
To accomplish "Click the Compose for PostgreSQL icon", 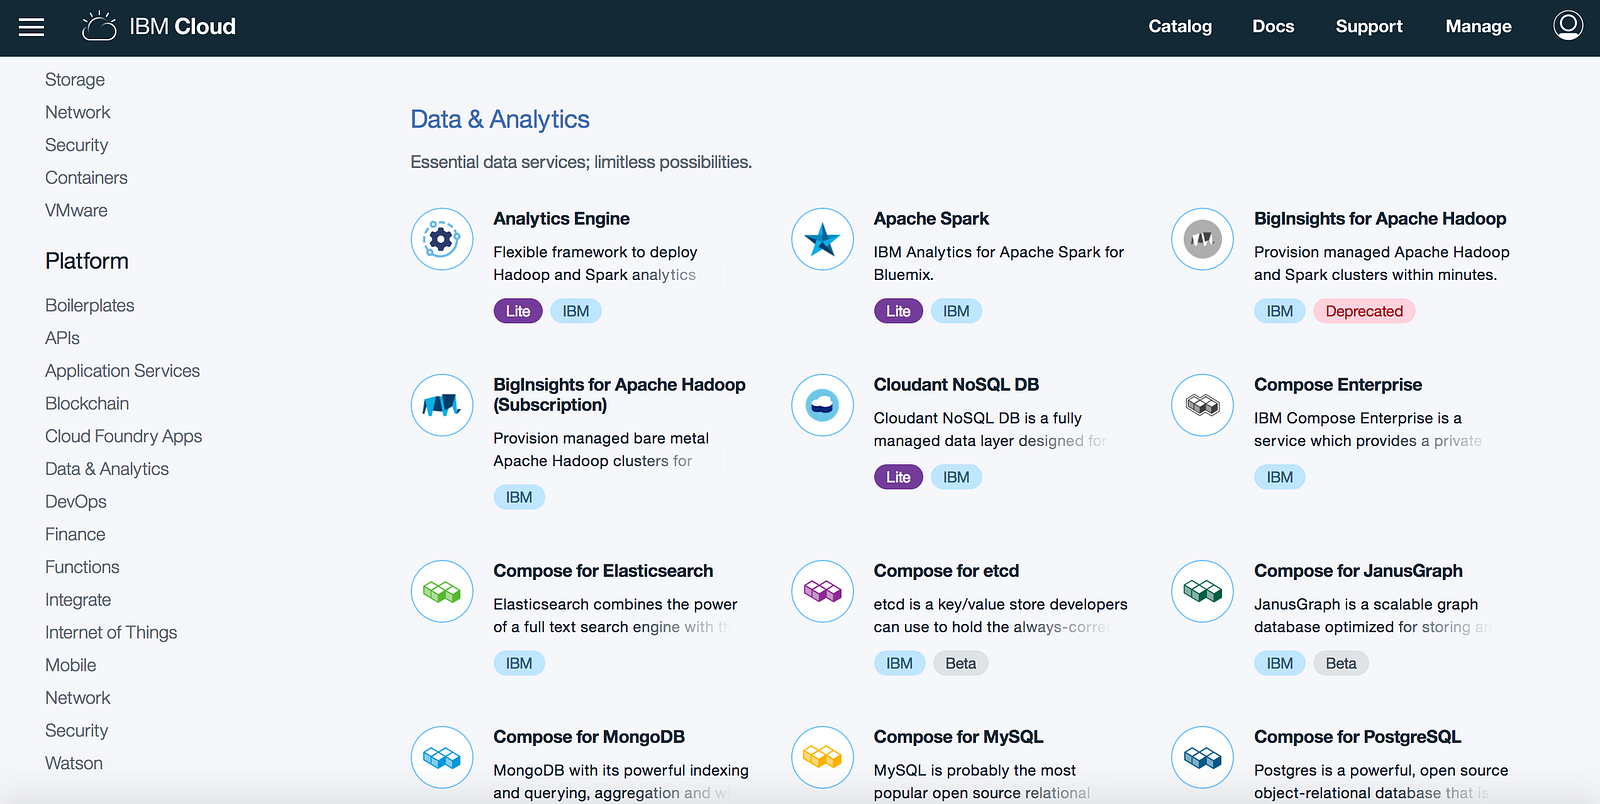I will pyautogui.click(x=1202, y=757).
